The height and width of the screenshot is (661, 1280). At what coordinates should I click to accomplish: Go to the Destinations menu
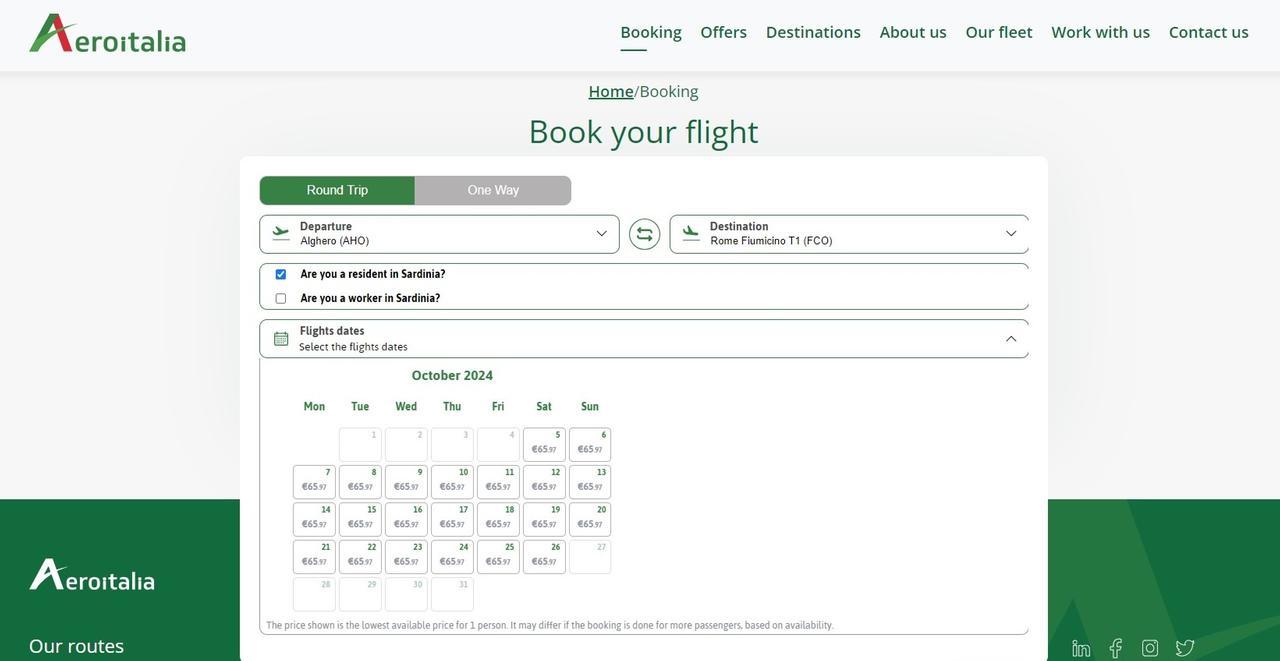(813, 32)
